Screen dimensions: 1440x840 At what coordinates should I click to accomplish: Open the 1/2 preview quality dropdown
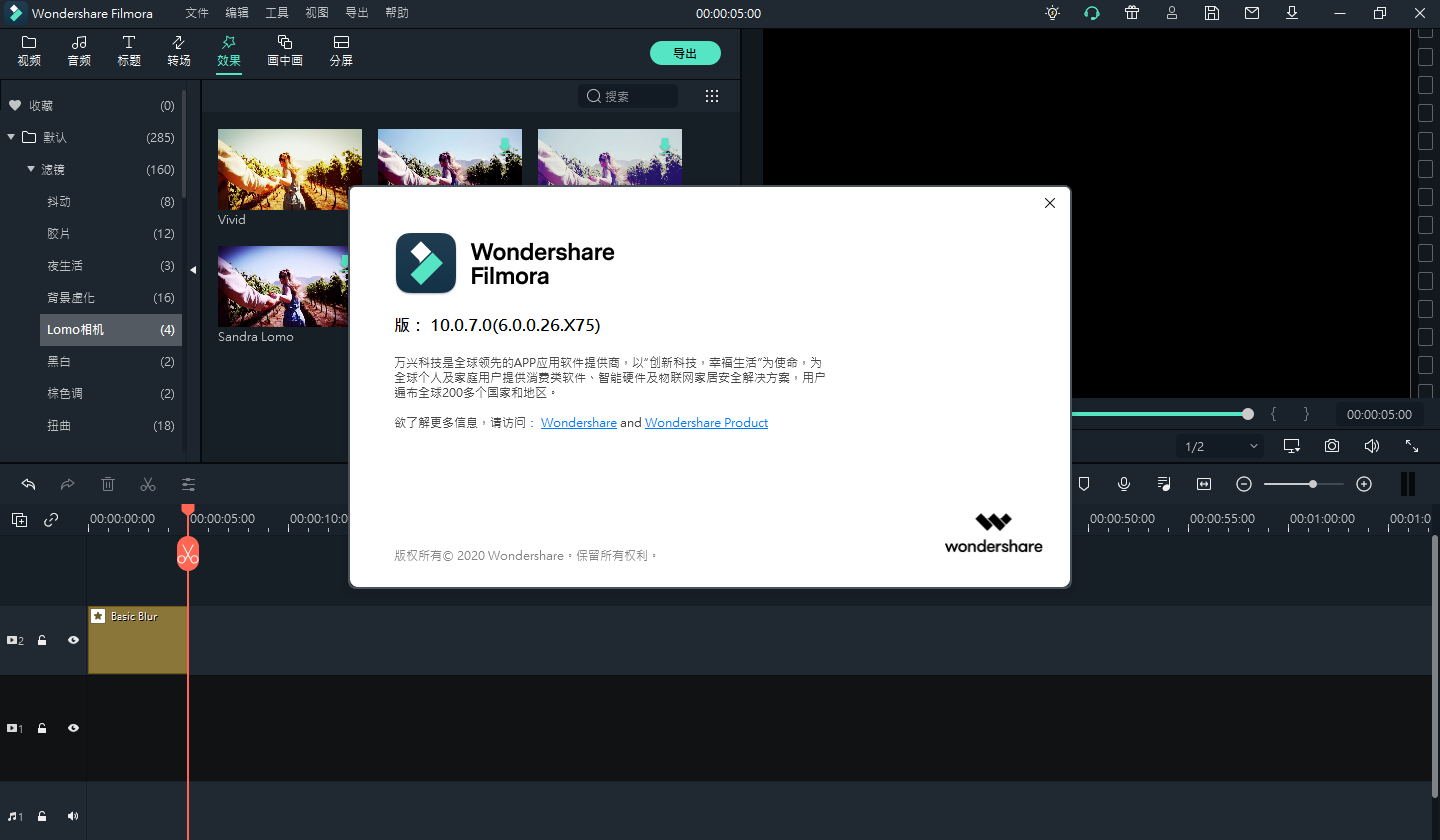(x=1221, y=446)
